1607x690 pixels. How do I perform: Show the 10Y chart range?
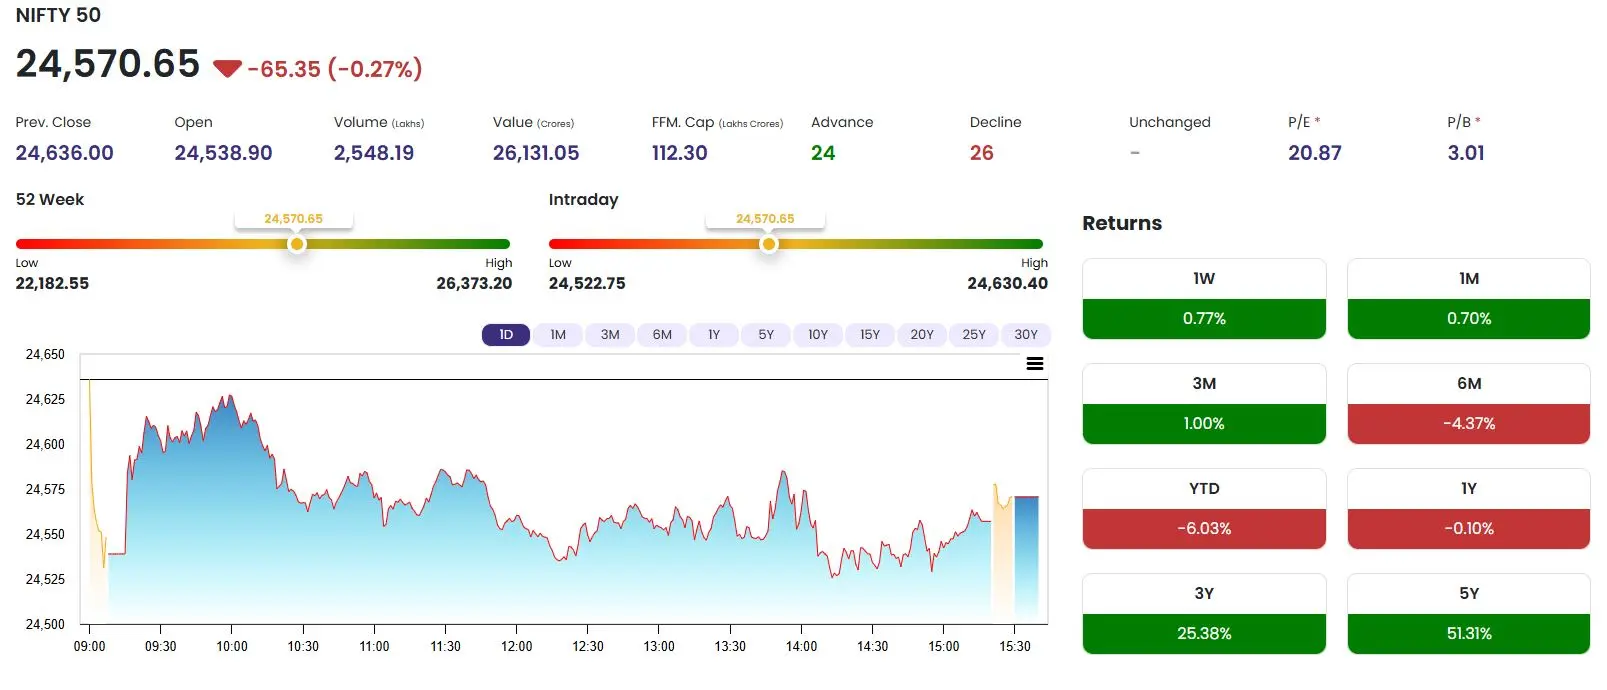(x=818, y=335)
